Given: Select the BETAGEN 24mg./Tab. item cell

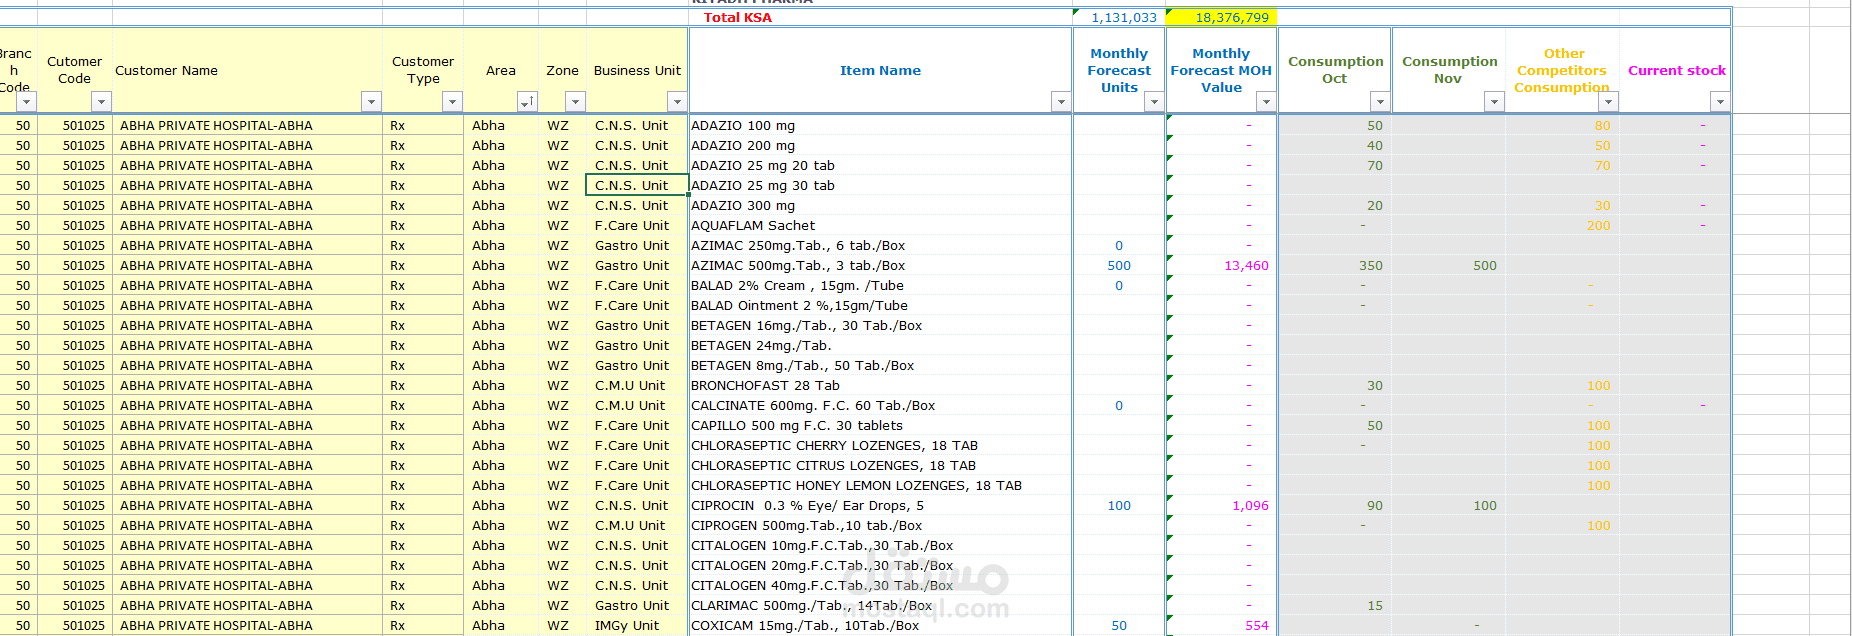Looking at the screenshot, I should tap(881, 346).
